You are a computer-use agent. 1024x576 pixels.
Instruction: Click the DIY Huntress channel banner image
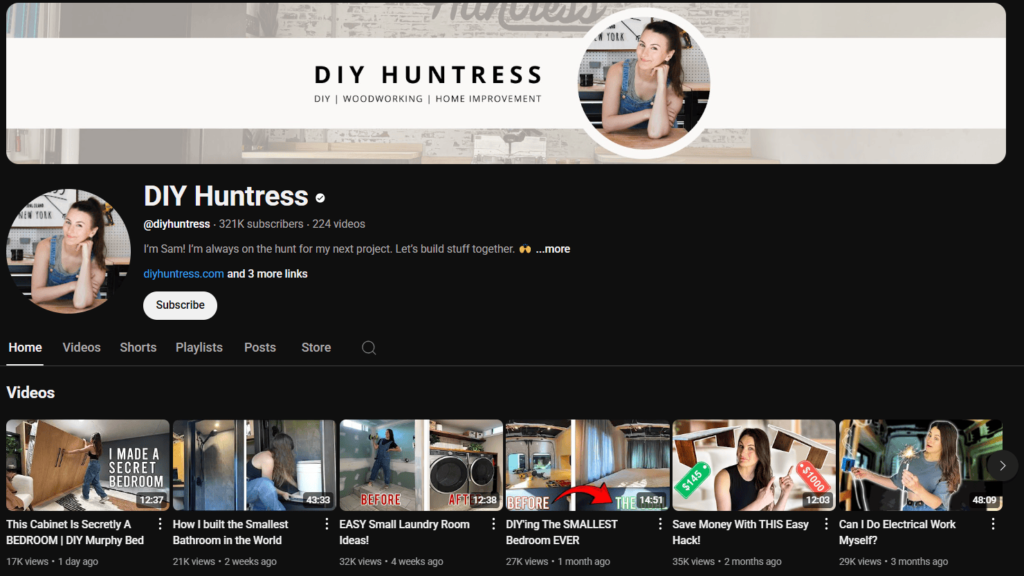pyautogui.click(x=300, y=83)
